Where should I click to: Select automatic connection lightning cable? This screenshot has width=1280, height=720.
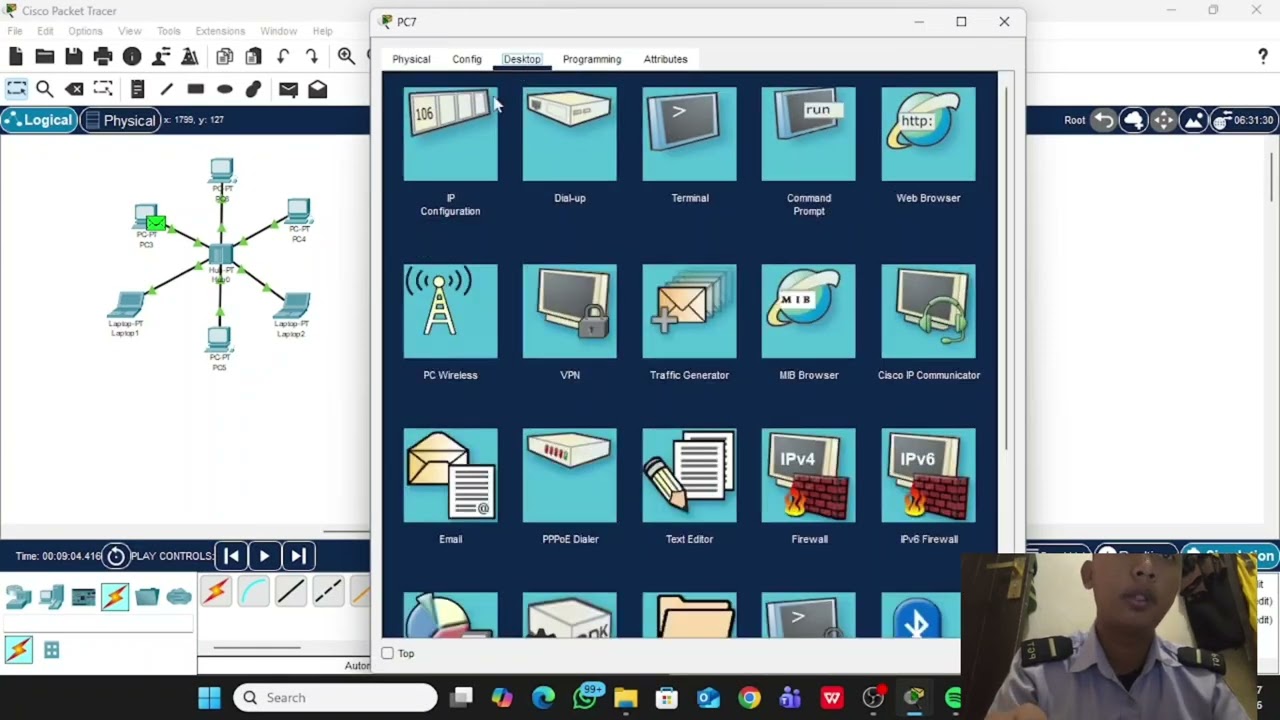pyautogui.click(x=216, y=592)
